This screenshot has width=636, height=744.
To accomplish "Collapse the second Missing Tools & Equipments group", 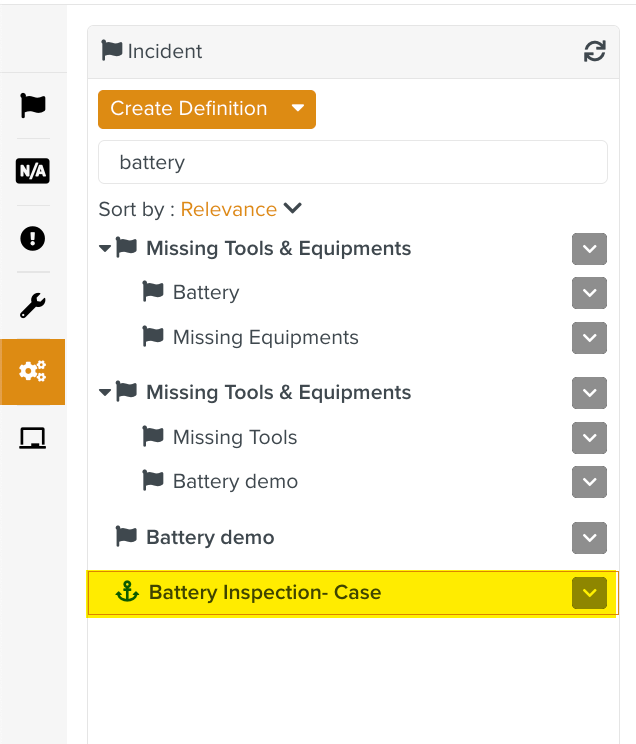I will click(105, 392).
